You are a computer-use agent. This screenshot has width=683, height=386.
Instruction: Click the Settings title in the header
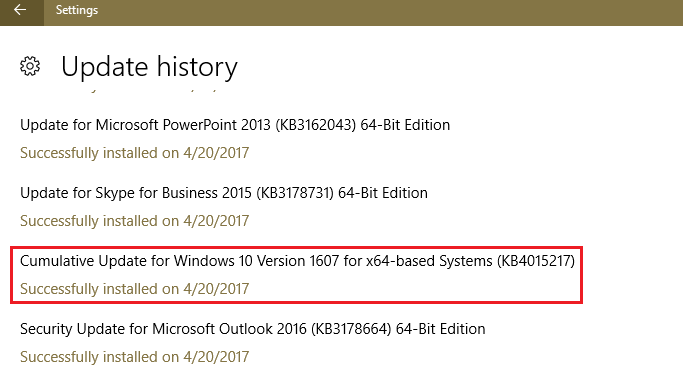click(x=77, y=10)
